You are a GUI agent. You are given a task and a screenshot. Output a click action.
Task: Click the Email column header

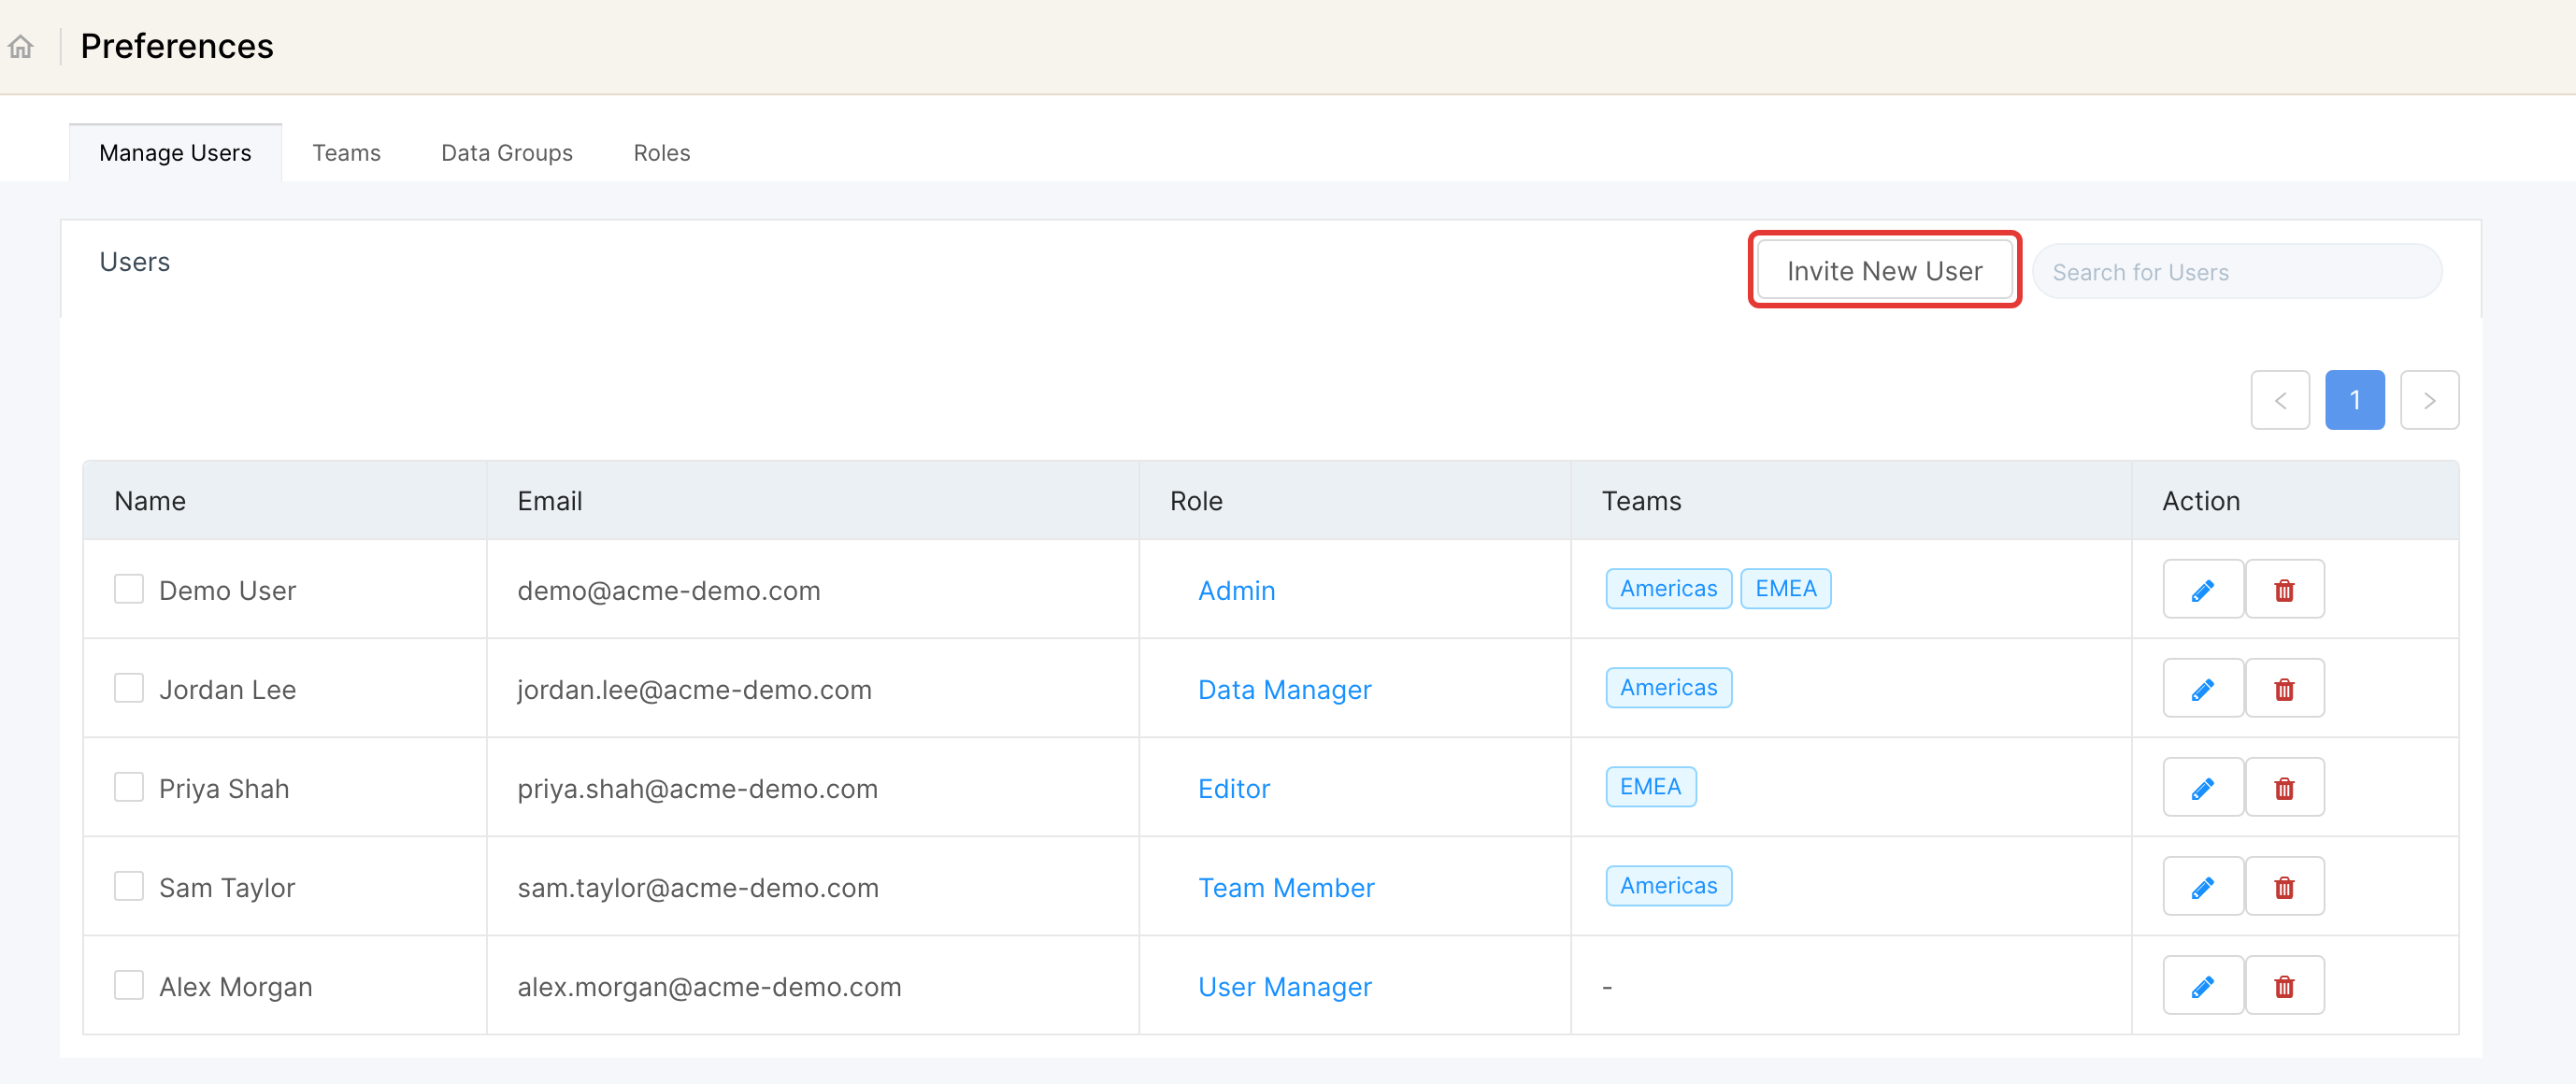pyautogui.click(x=550, y=501)
